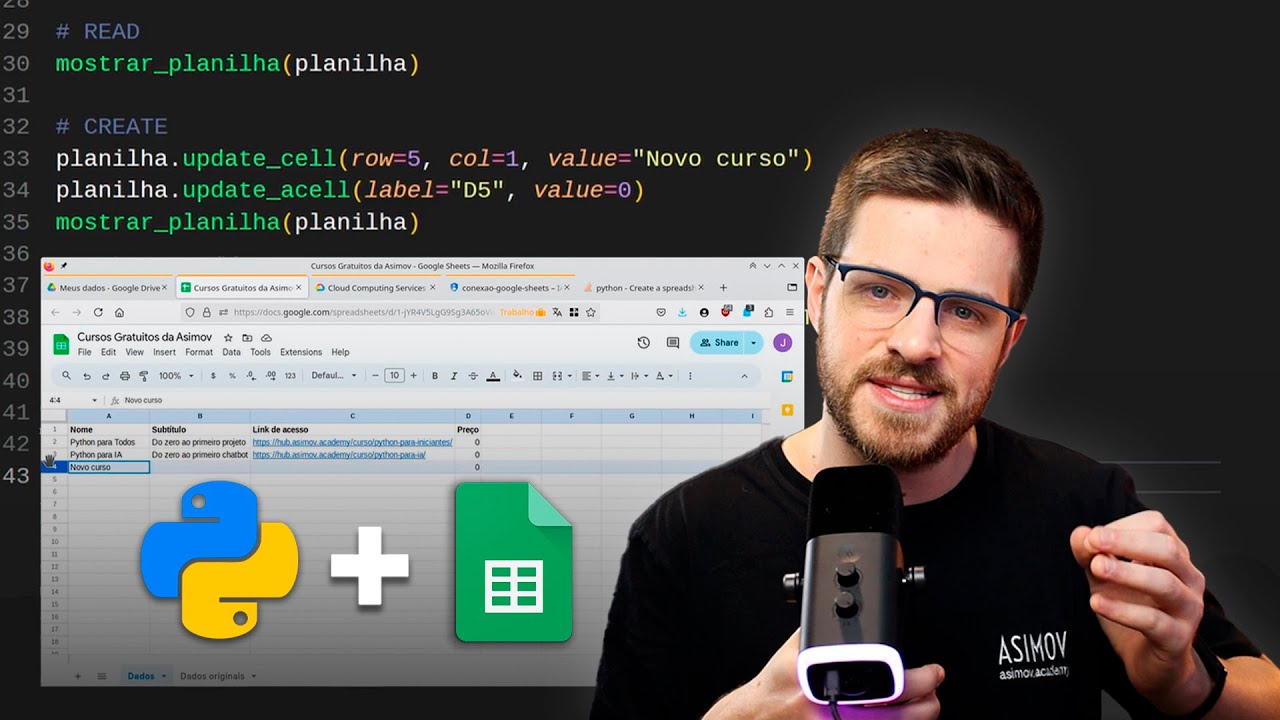The width and height of the screenshot is (1280, 720).
Task: Open Google Calendar side panel icon
Action: tap(787, 377)
